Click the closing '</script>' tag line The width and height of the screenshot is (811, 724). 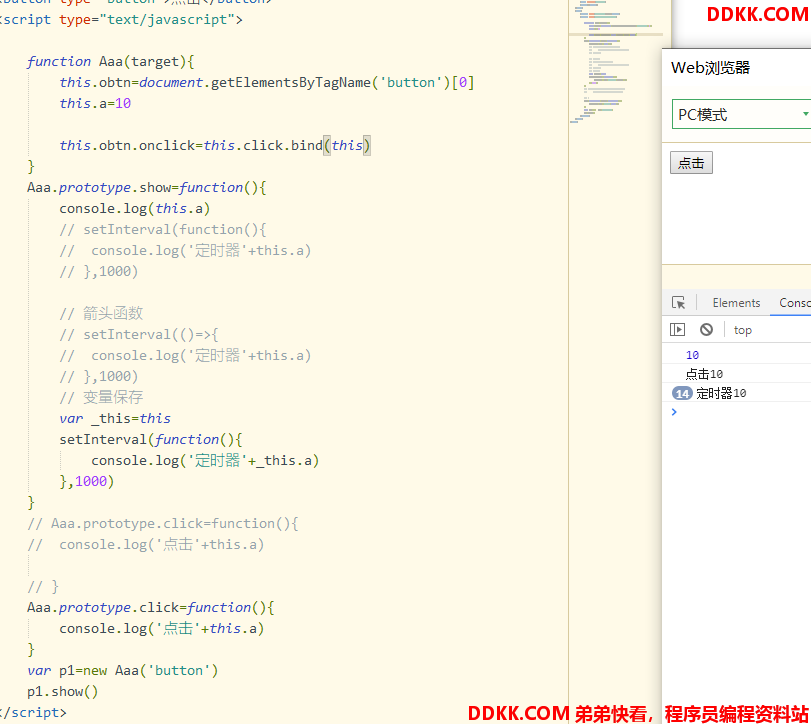[33, 713]
